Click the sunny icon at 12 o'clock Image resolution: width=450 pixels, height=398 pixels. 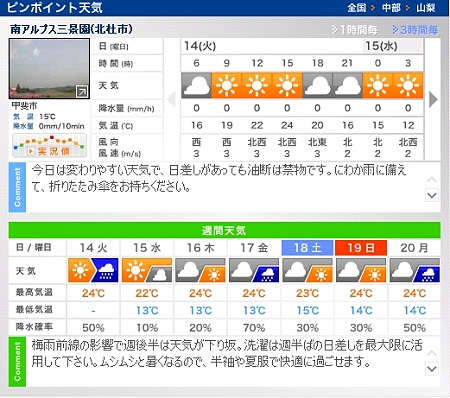(257, 85)
